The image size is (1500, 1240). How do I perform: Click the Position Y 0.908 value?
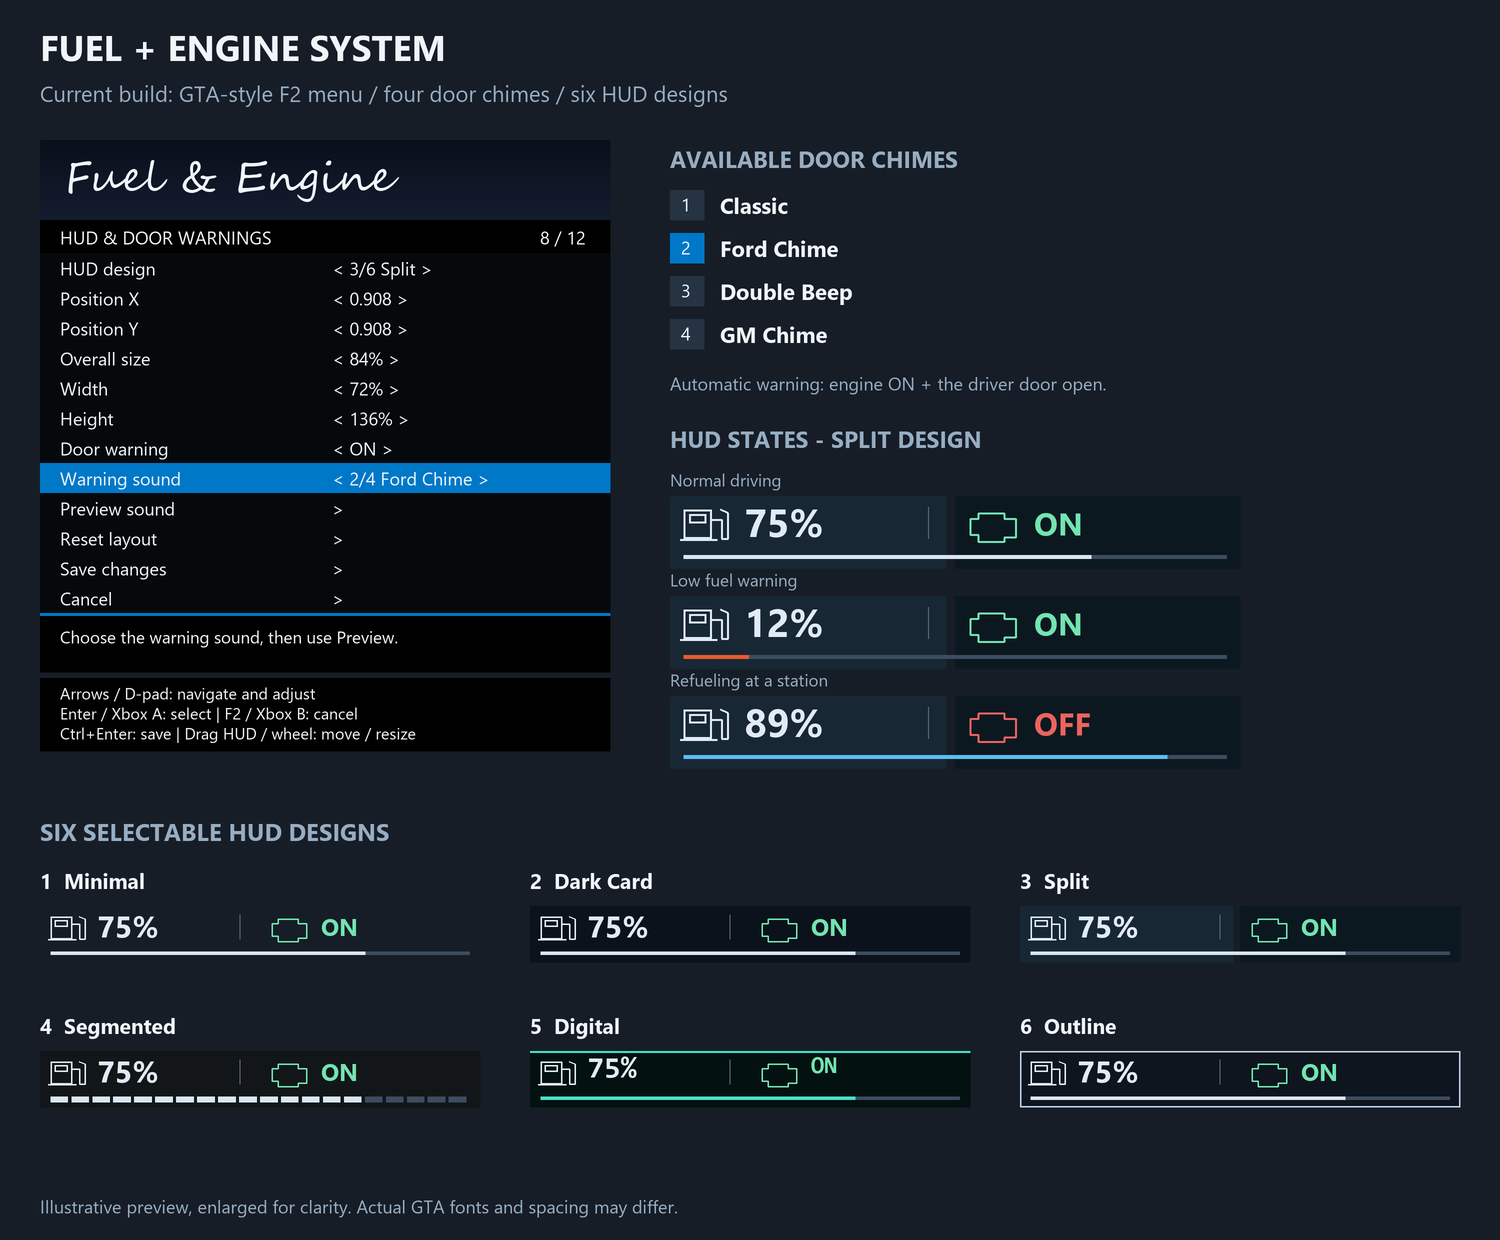[370, 329]
